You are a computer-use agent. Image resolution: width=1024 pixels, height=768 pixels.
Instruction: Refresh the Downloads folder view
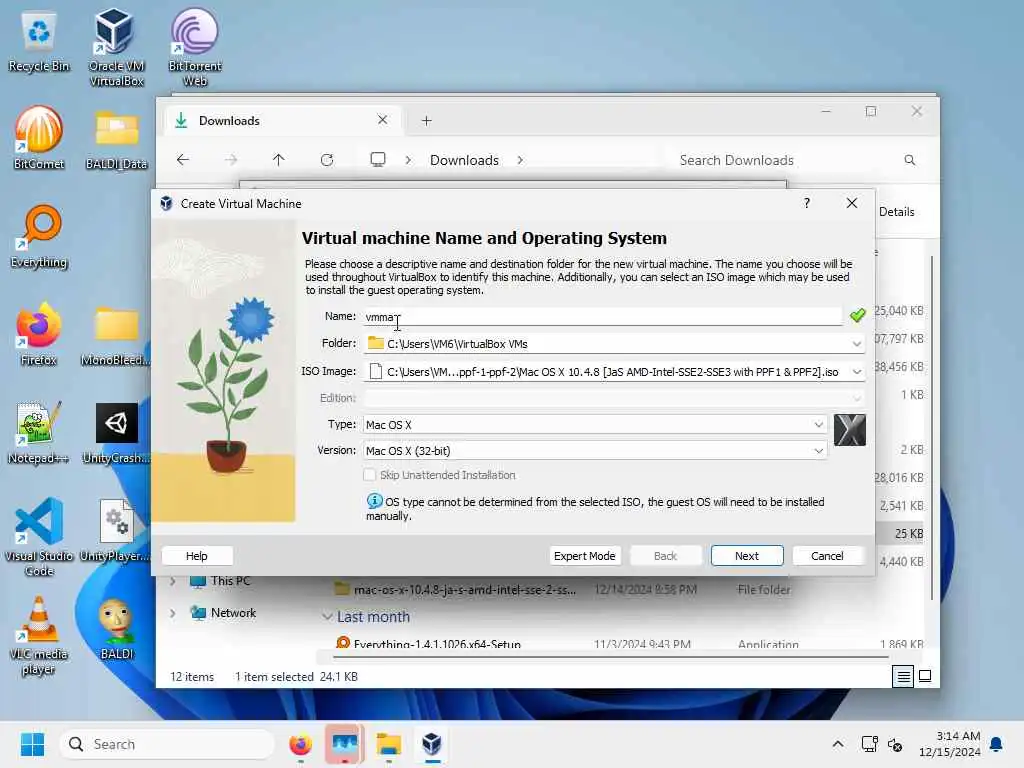tap(327, 160)
